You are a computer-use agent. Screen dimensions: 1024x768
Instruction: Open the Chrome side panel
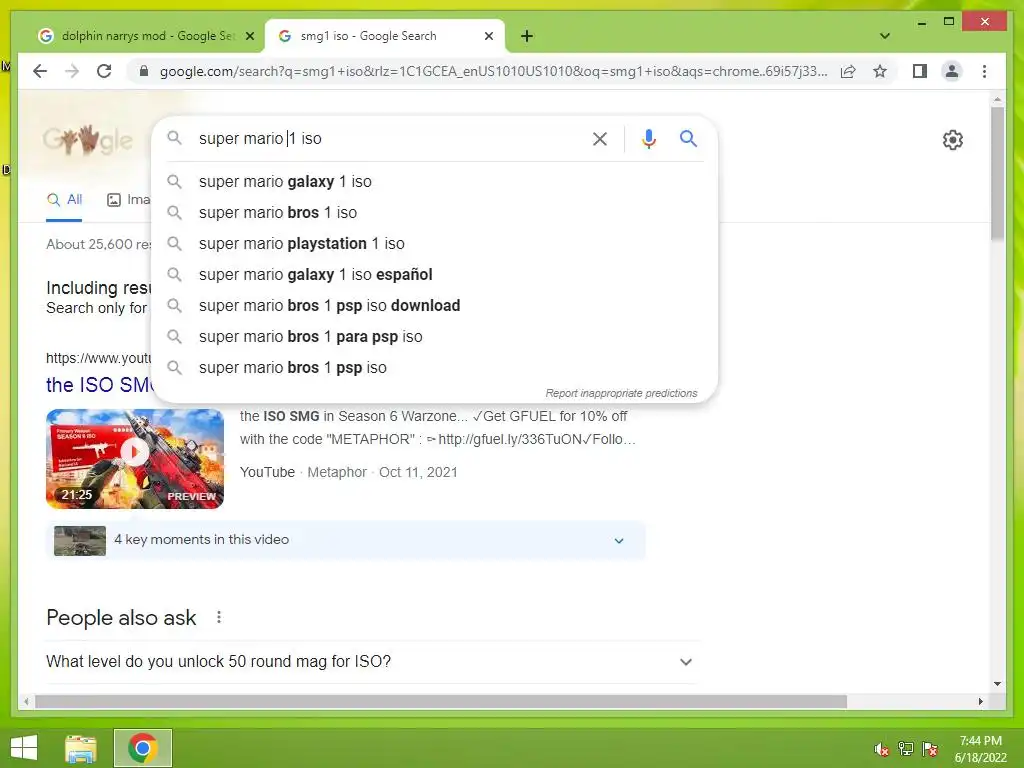pyautogui.click(x=920, y=71)
